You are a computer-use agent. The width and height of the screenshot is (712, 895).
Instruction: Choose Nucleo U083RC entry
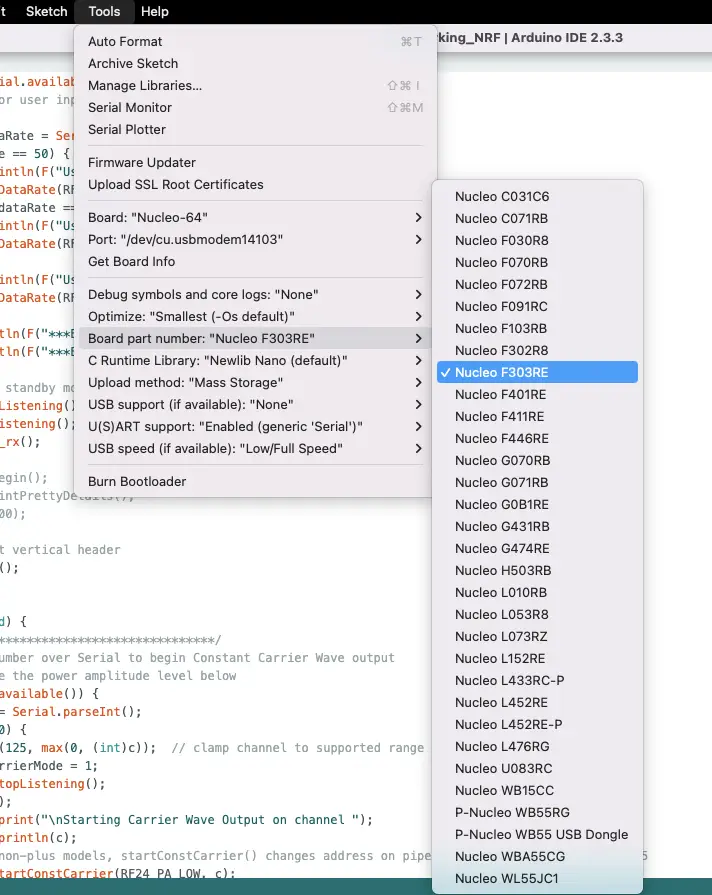(x=537, y=768)
